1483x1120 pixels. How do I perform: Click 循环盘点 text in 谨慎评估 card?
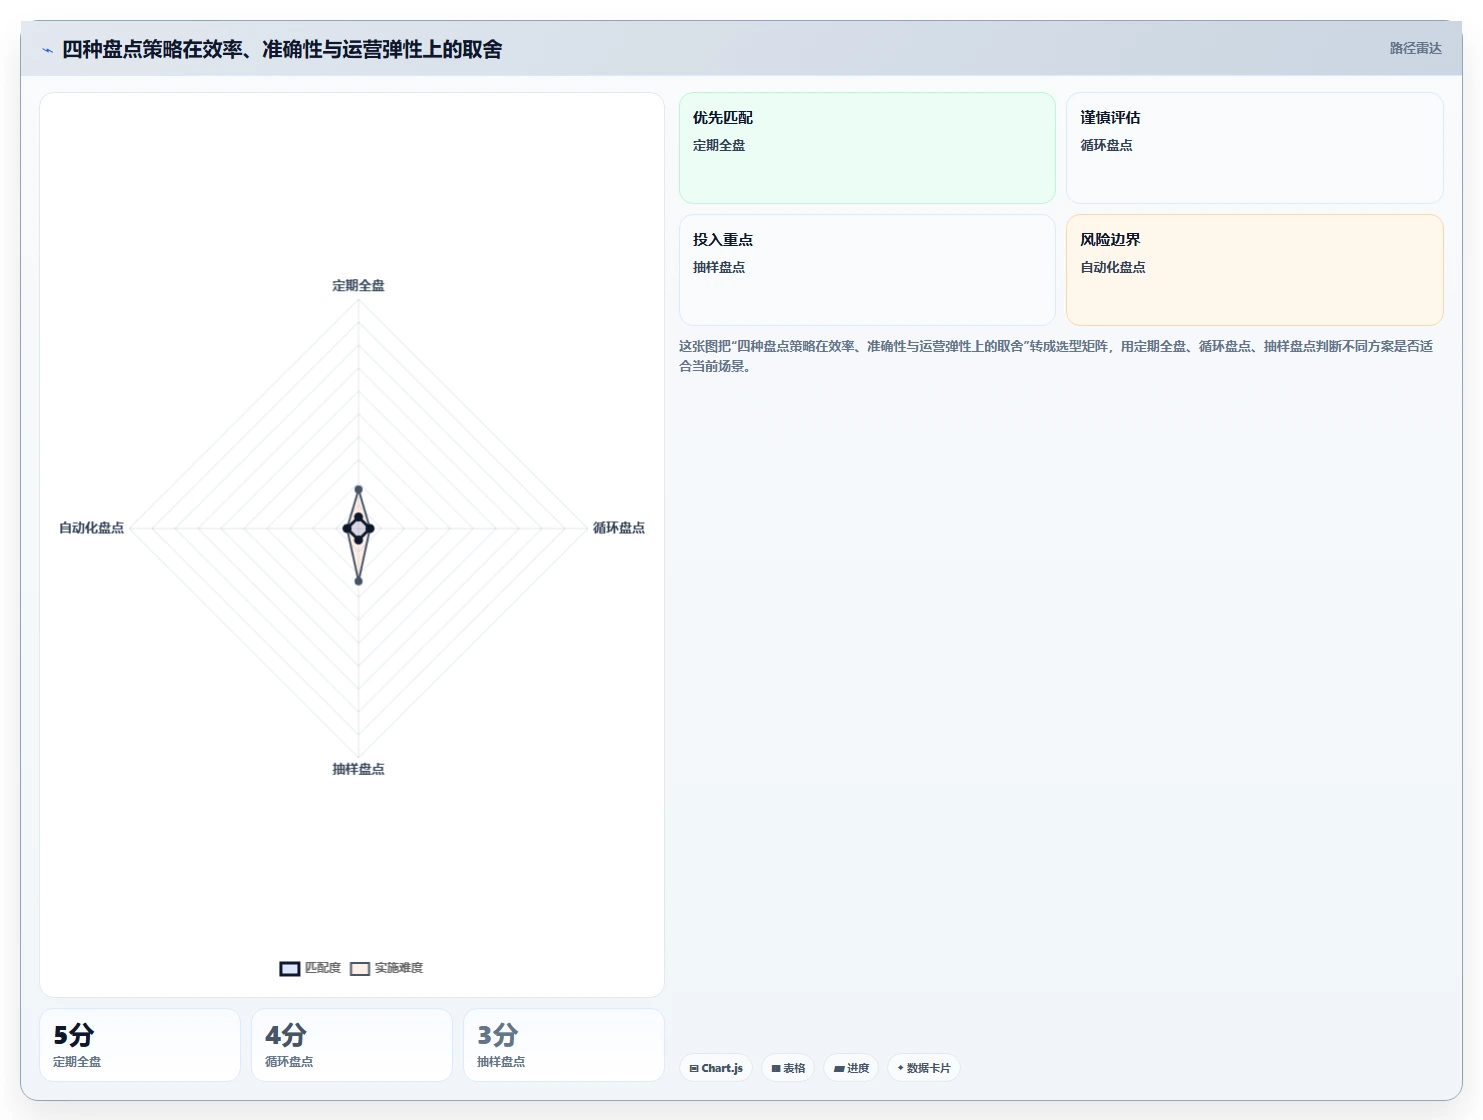[1106, 145]
